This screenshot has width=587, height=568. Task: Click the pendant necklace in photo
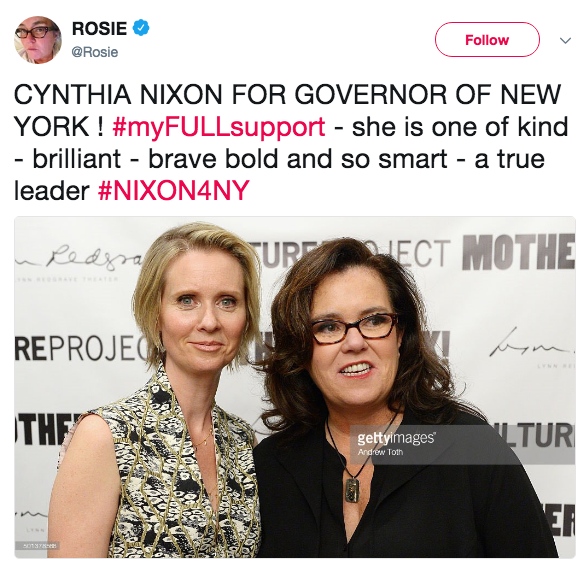point(352,489)
